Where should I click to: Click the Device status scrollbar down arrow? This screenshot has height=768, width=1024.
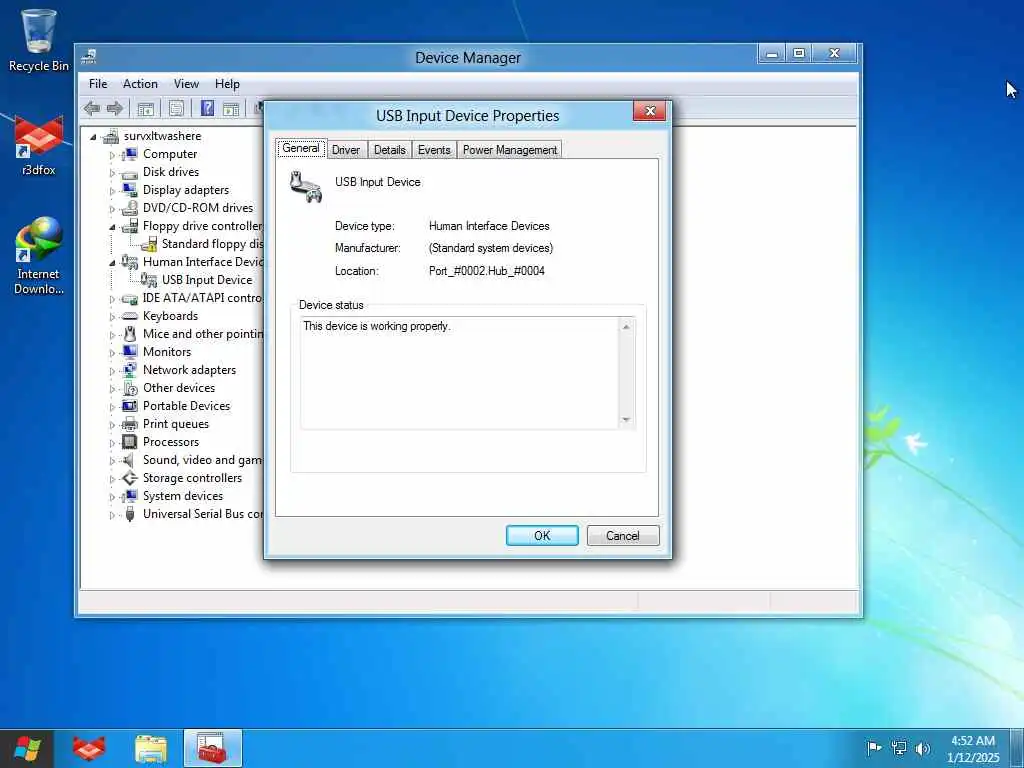pos(626,420)
